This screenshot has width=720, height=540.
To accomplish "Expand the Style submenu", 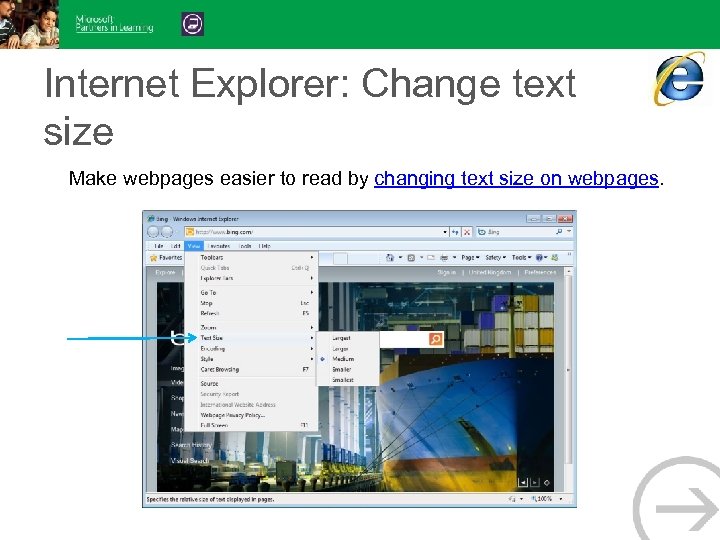I will [x=251, y=359].
